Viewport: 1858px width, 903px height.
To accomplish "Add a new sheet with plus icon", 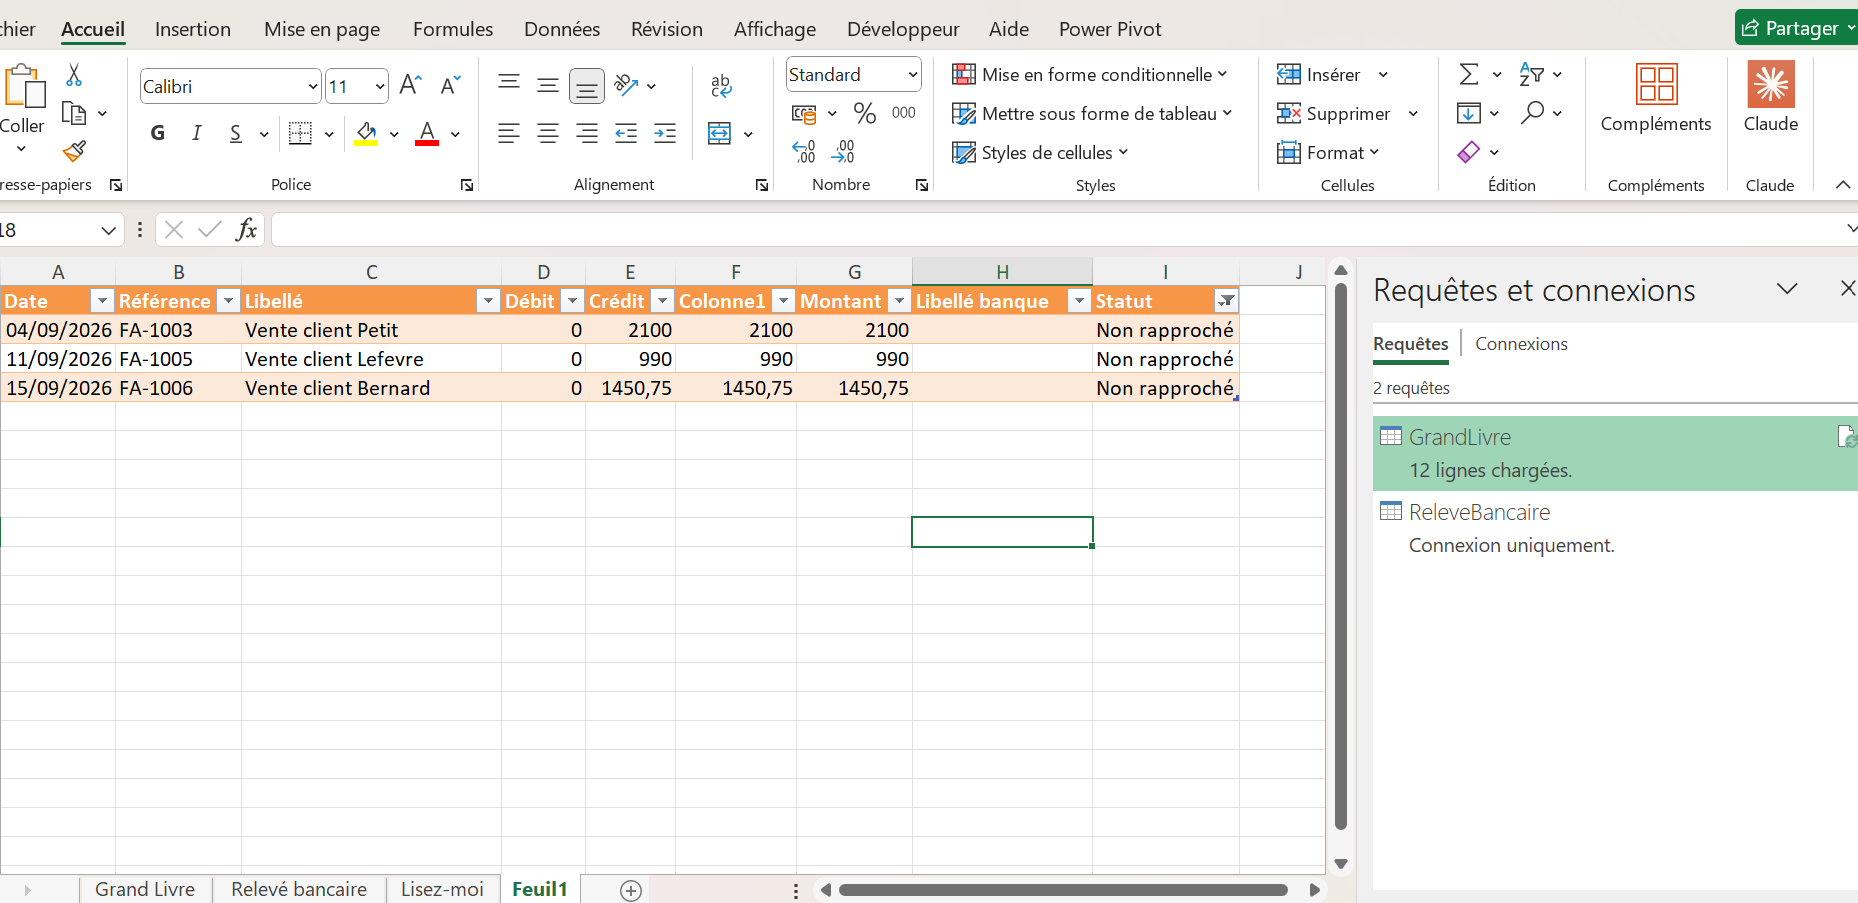I will point(631,890).
